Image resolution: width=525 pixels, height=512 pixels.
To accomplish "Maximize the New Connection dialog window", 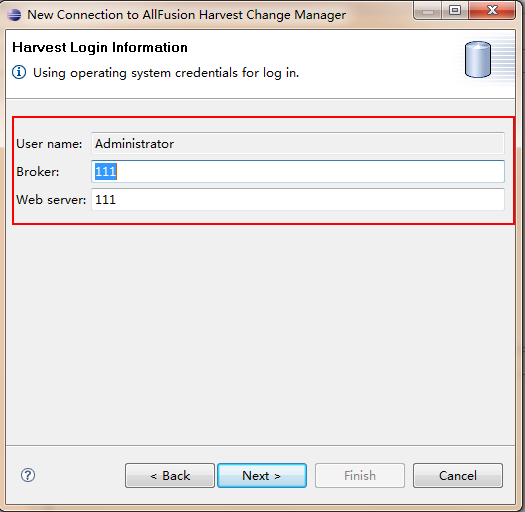I will (455, 10).
